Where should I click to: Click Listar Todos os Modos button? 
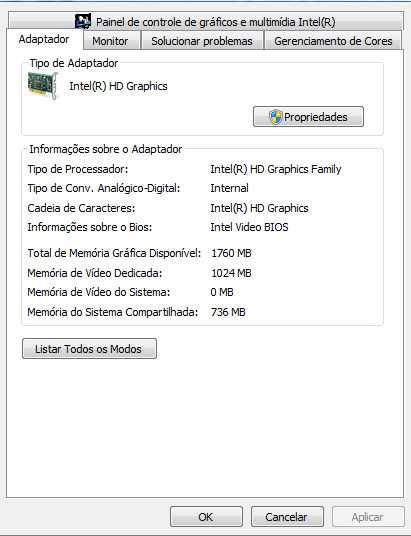(x=89, y=349)
